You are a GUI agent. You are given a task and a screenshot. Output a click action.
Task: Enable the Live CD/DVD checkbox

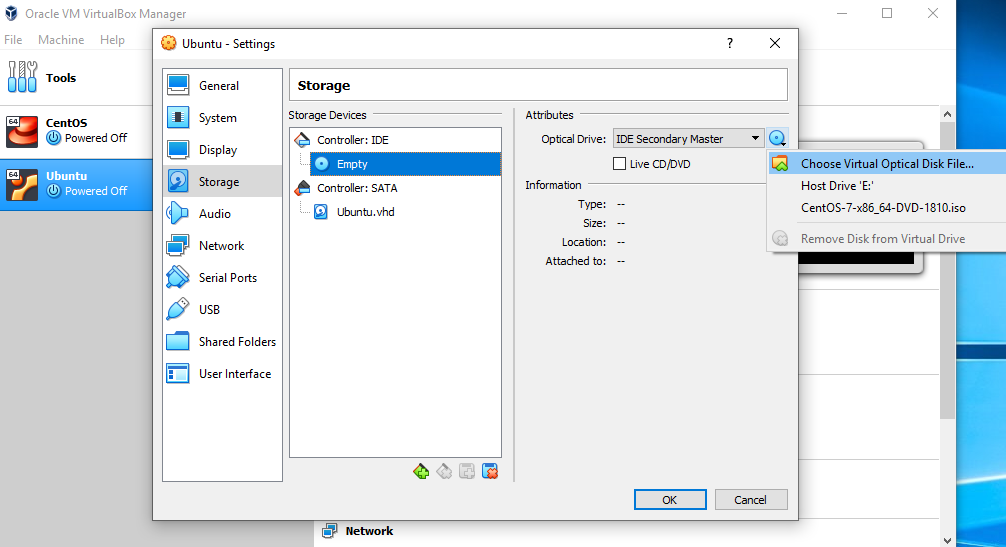(619, 164)
